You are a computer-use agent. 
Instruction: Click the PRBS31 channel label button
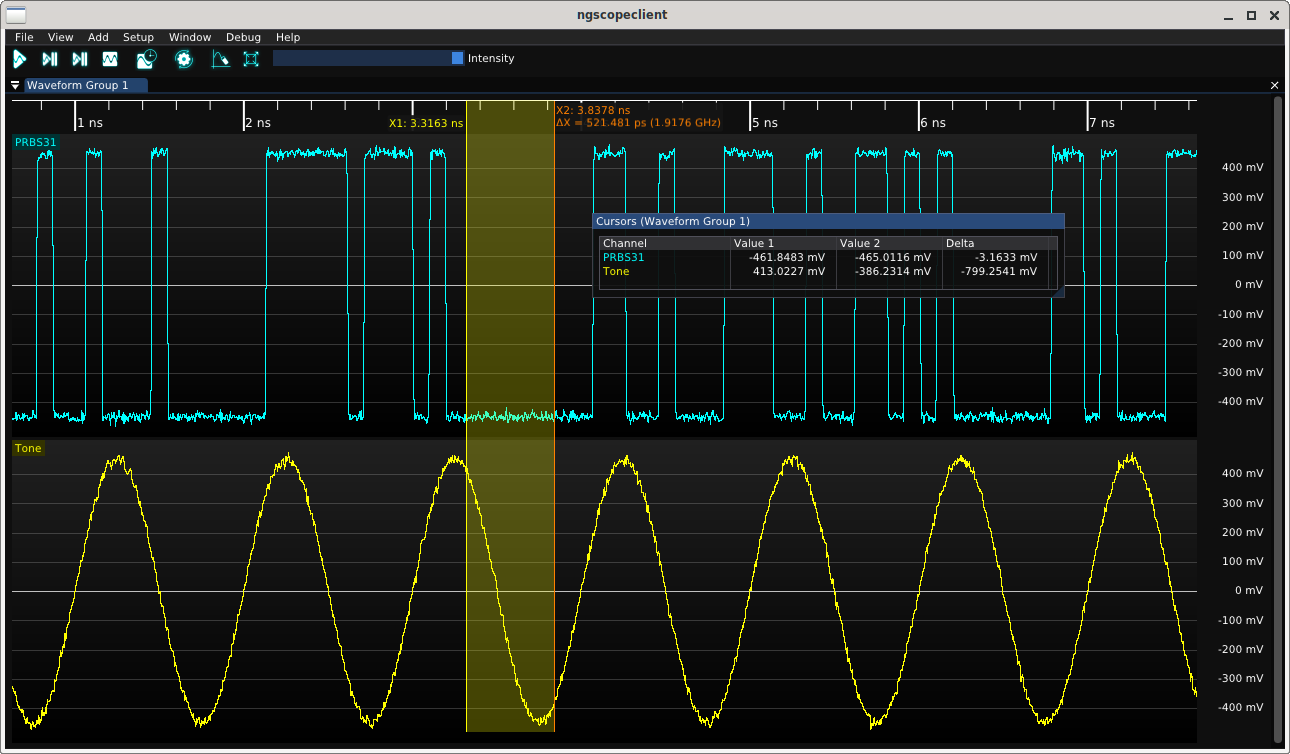(x=35, y=142)
